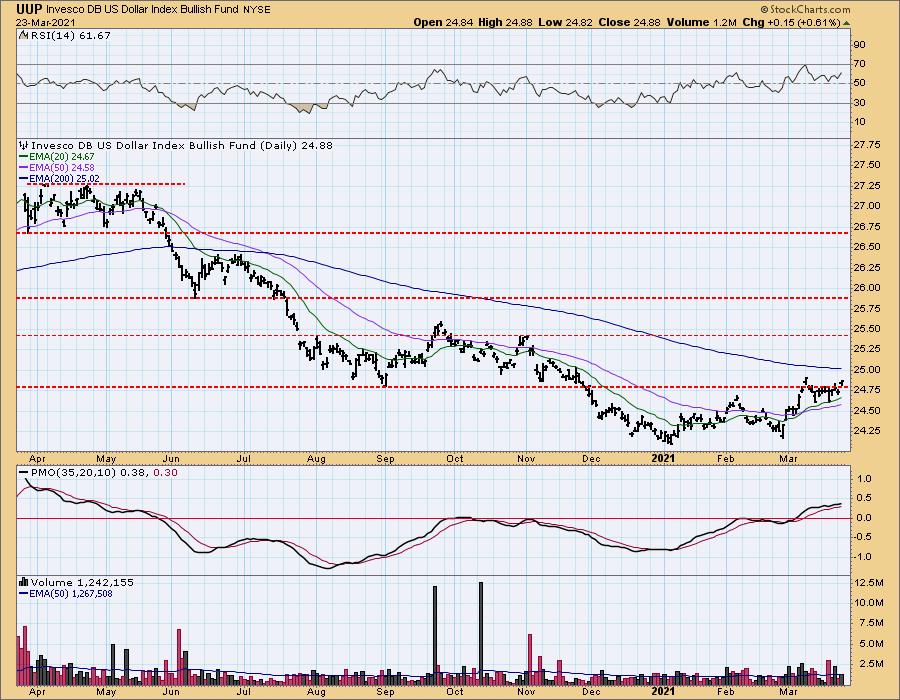
Task: Click the Volume histogram icon in volume panel
Action: pyautogui.click(x=24, y=582)
